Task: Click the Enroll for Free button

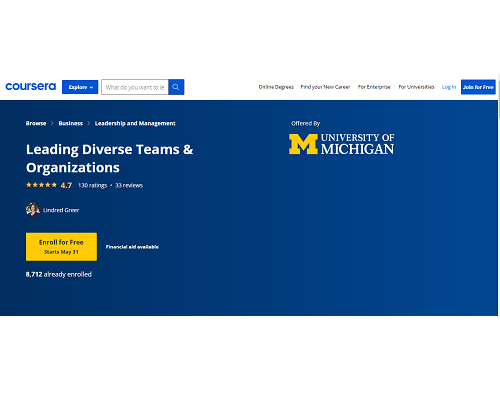Action: [61, 247]
